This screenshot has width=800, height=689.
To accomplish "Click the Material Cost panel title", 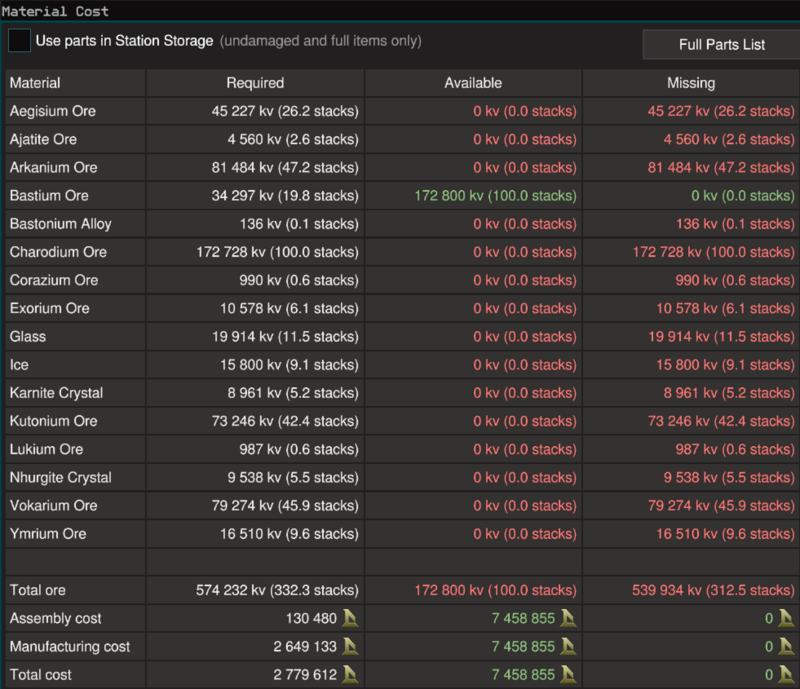I will click(55, 11).
